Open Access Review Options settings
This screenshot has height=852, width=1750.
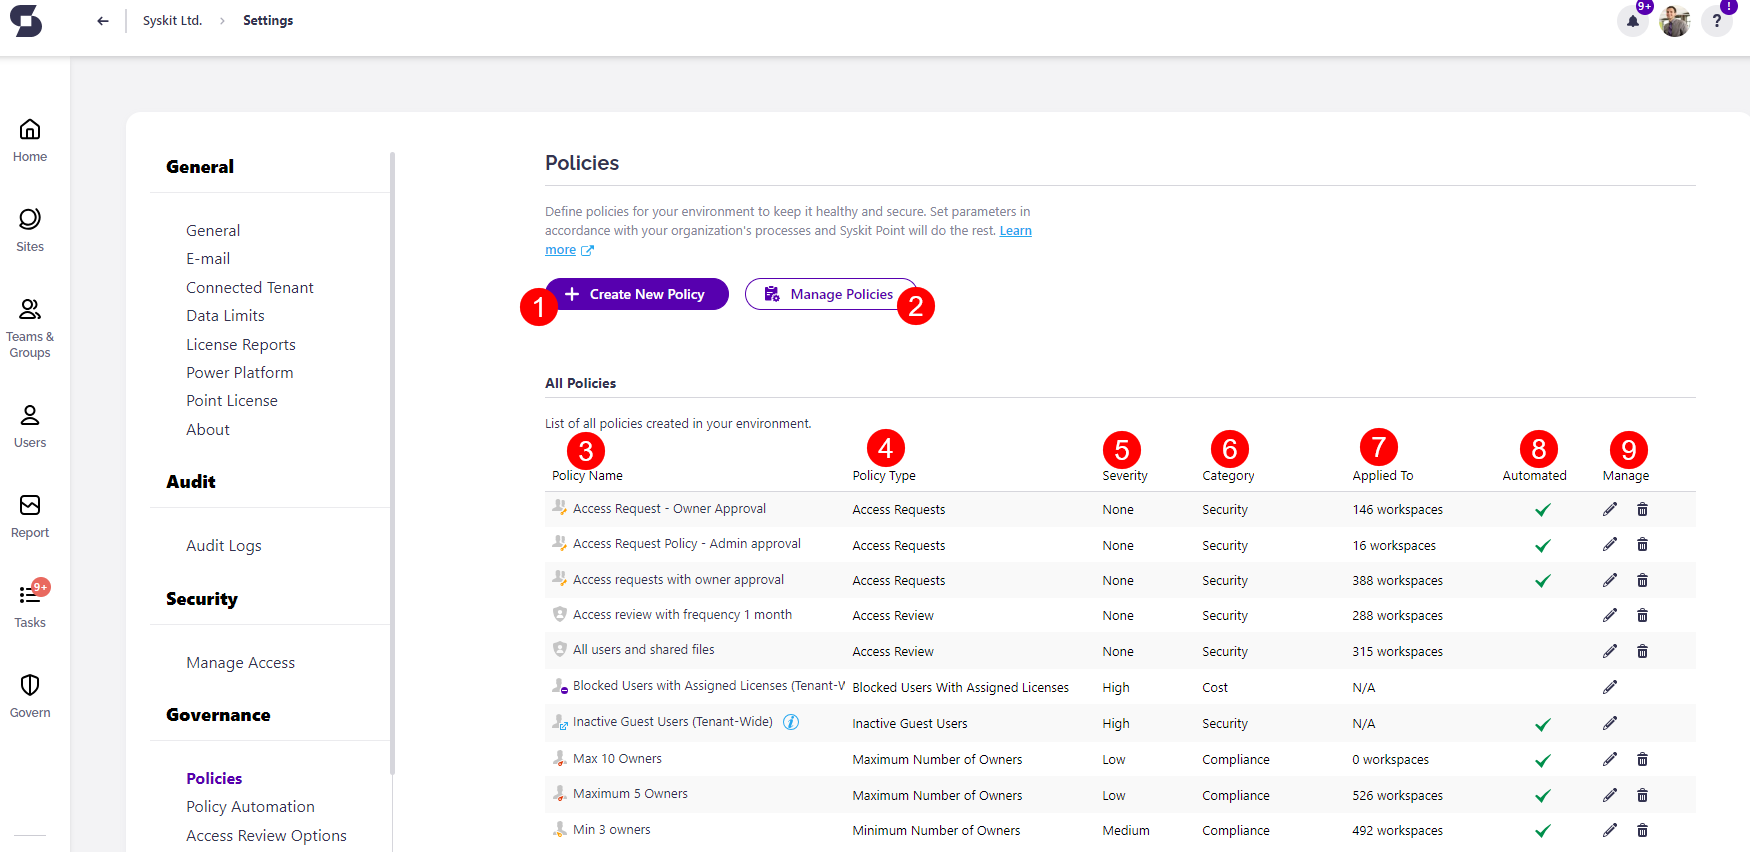266,835
